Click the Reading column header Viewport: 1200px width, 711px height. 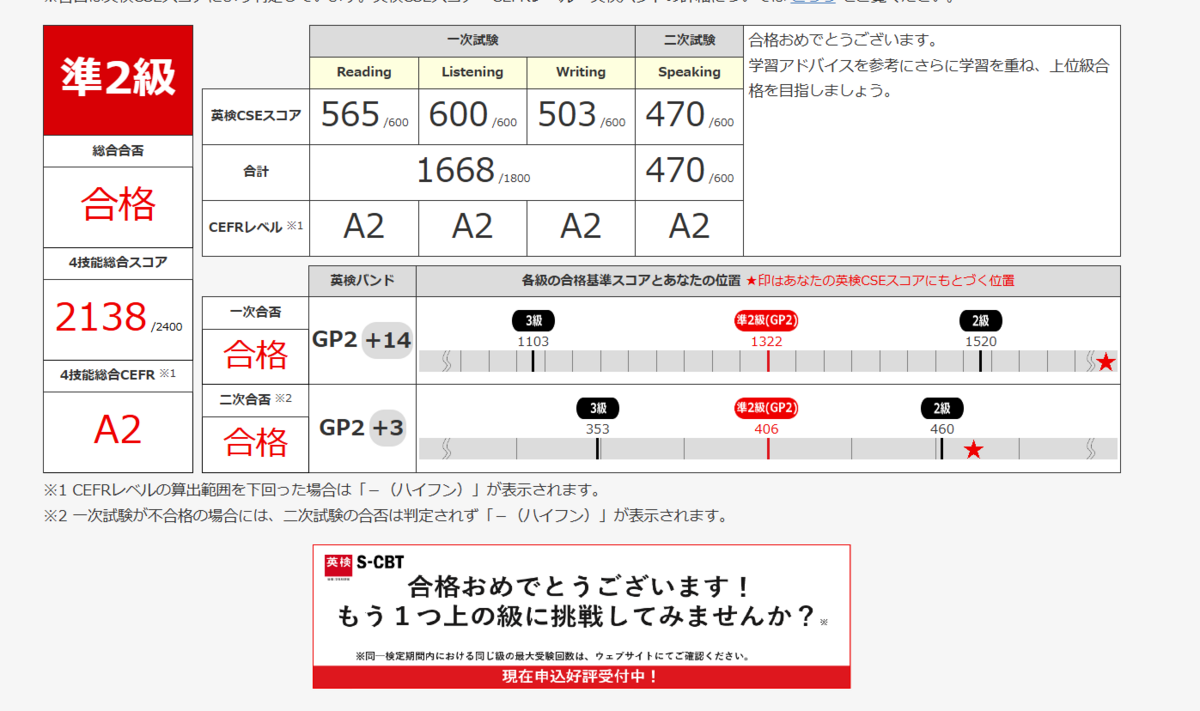[x=364, y=72]
